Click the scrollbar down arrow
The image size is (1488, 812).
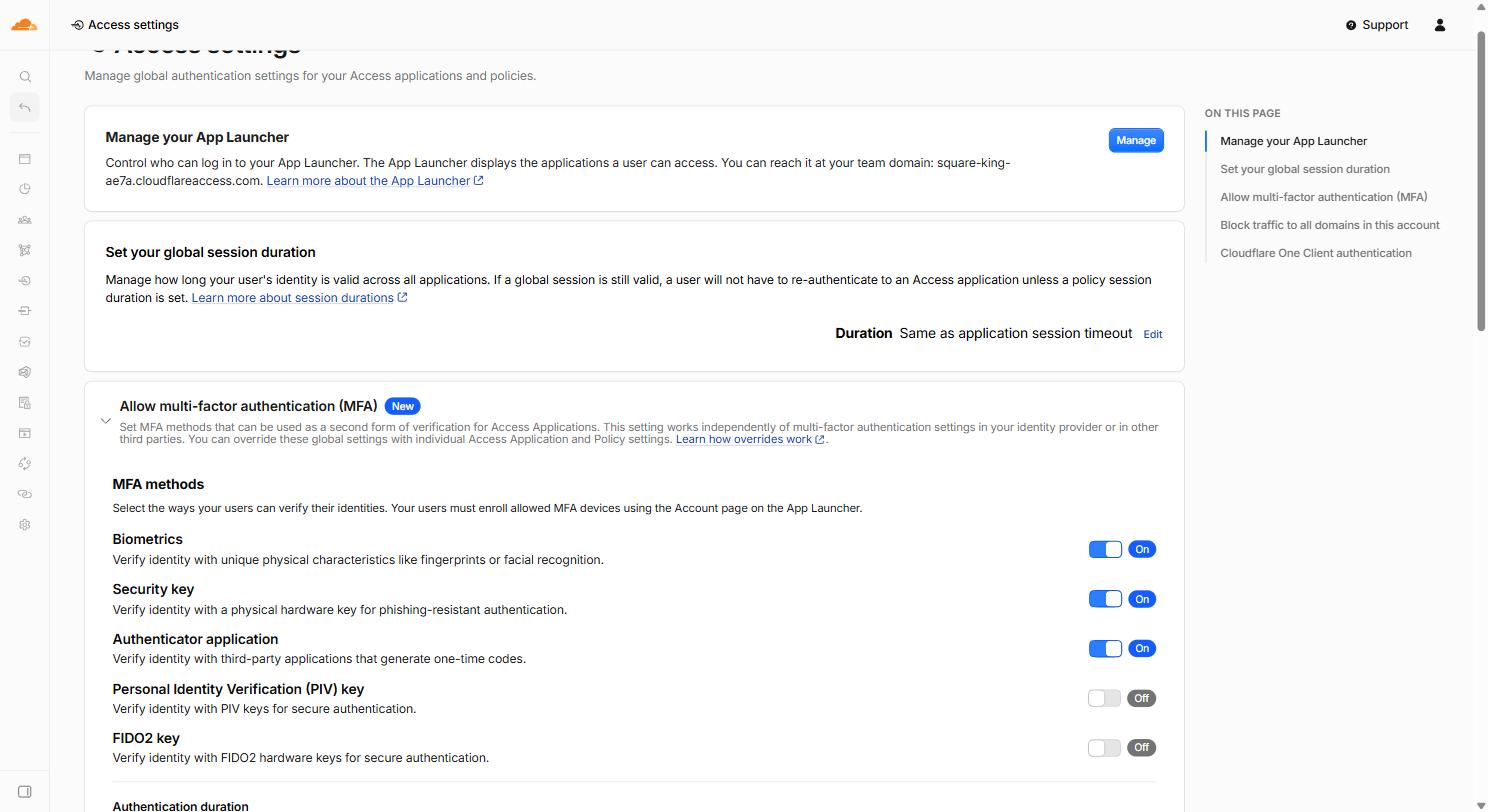click(1482, 805)
